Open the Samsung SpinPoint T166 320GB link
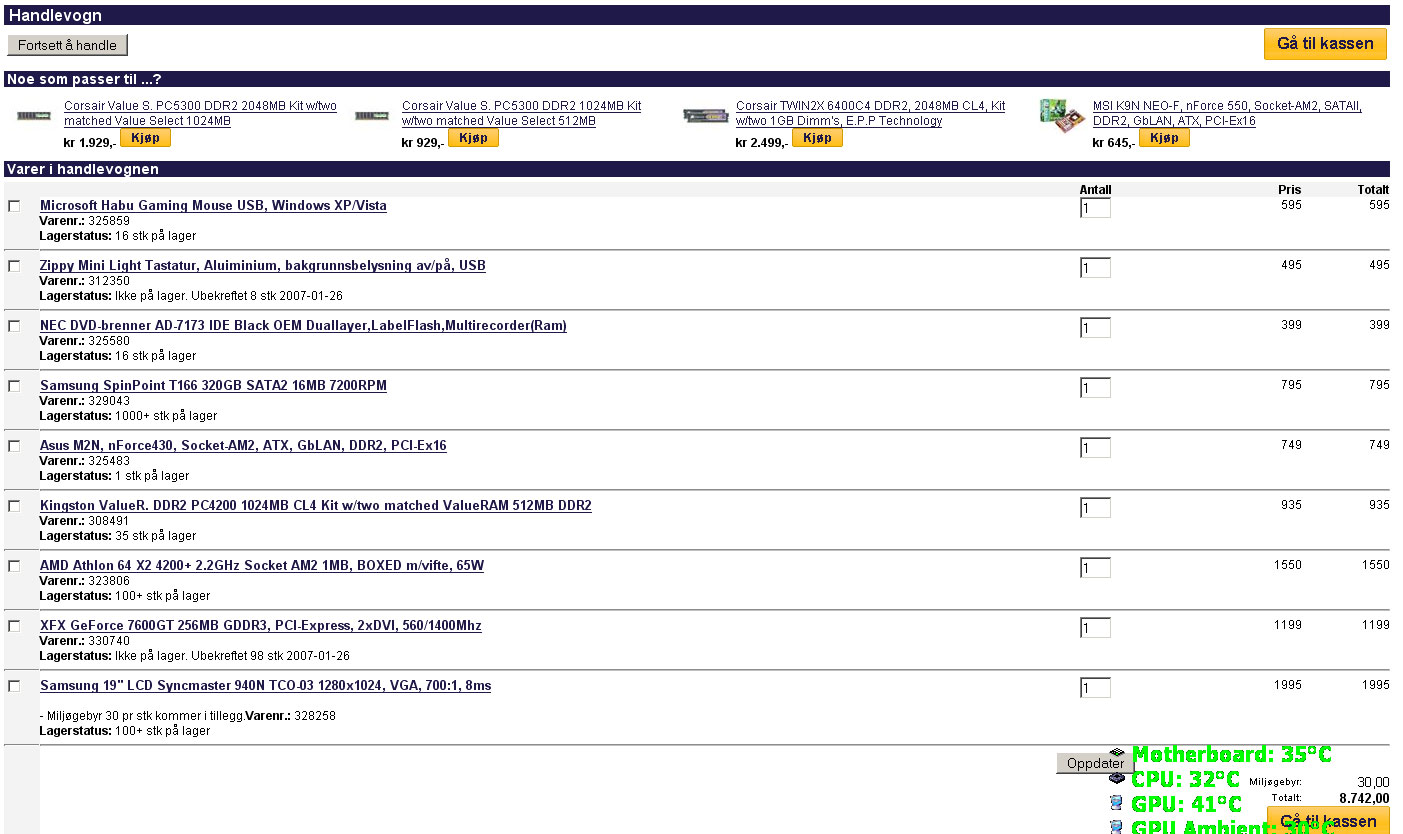Viewport: 1403px width, 834px height. [213, 386]
